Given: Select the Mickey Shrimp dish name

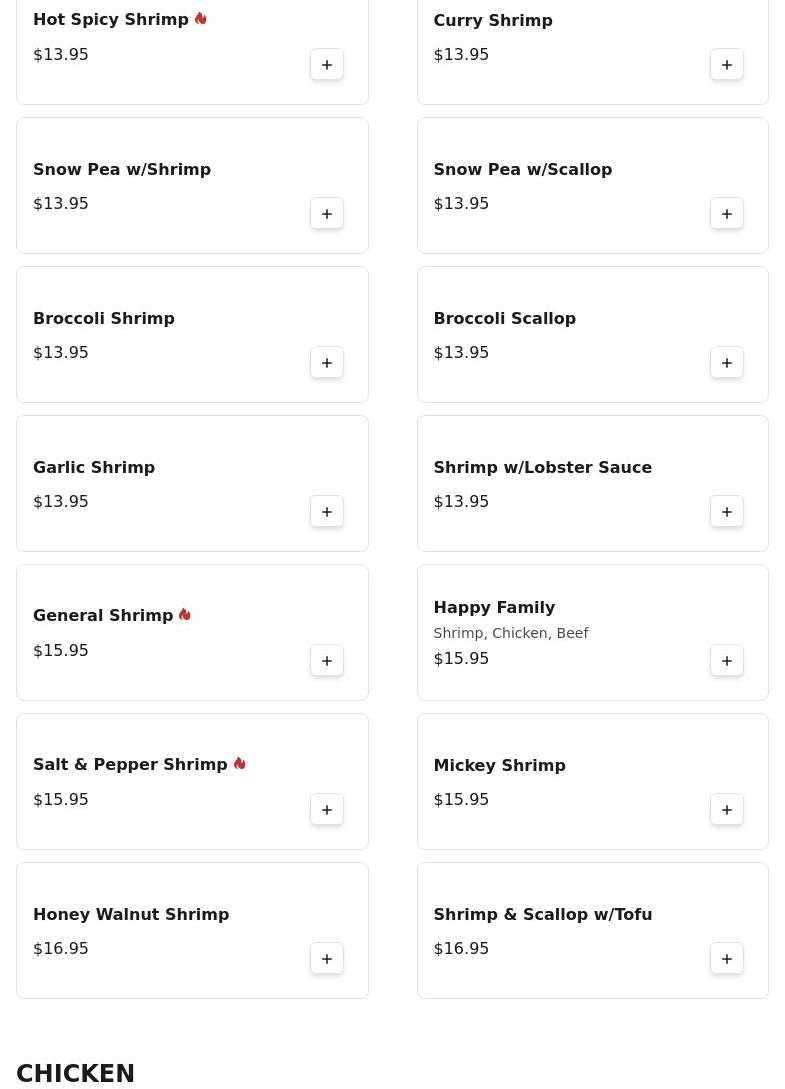Looking at the screenshot, I should [x=499, y=765].
